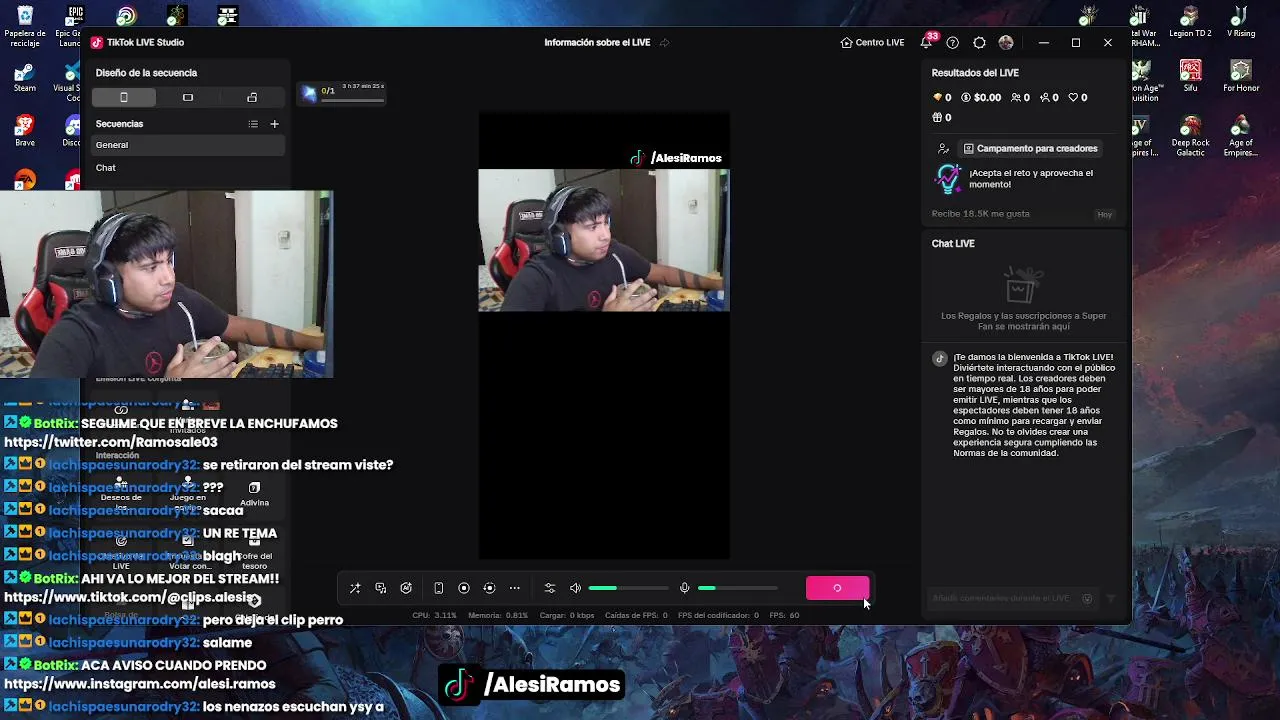The width and height of the screenshot is (1280, 720).
Task: Click the likes heart count icon
Action: pyautogui.click(x=1077, y=97)
